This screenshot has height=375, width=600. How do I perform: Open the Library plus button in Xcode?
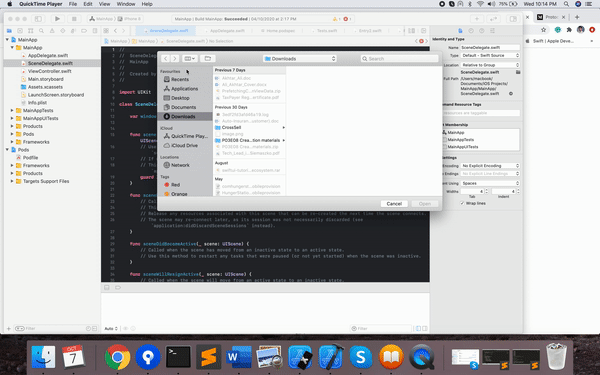pos(477,19)
